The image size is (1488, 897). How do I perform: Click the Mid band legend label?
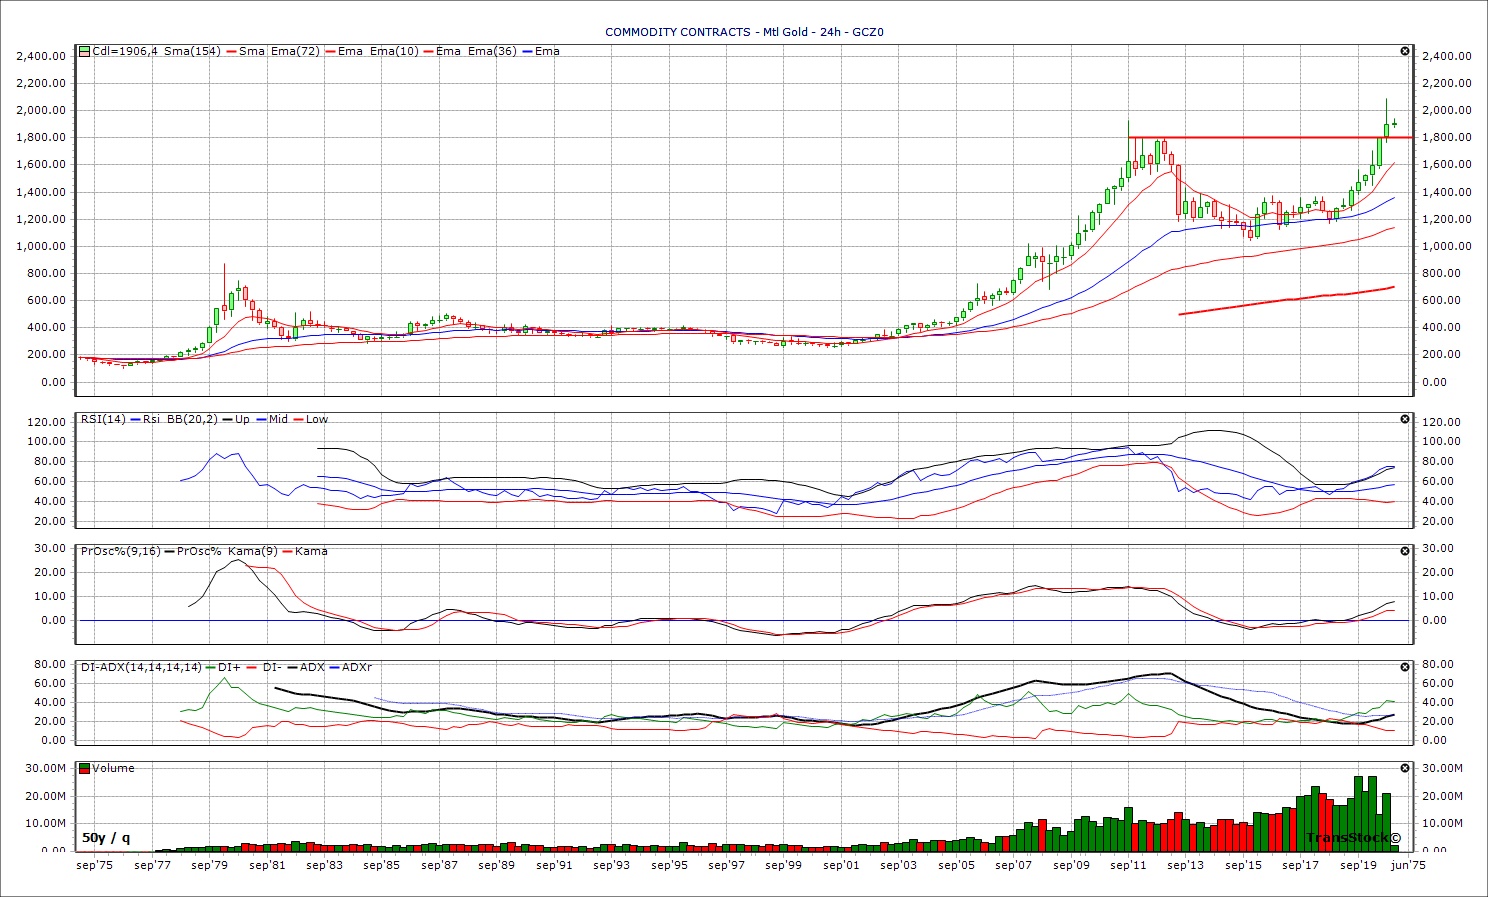point(278,419)
